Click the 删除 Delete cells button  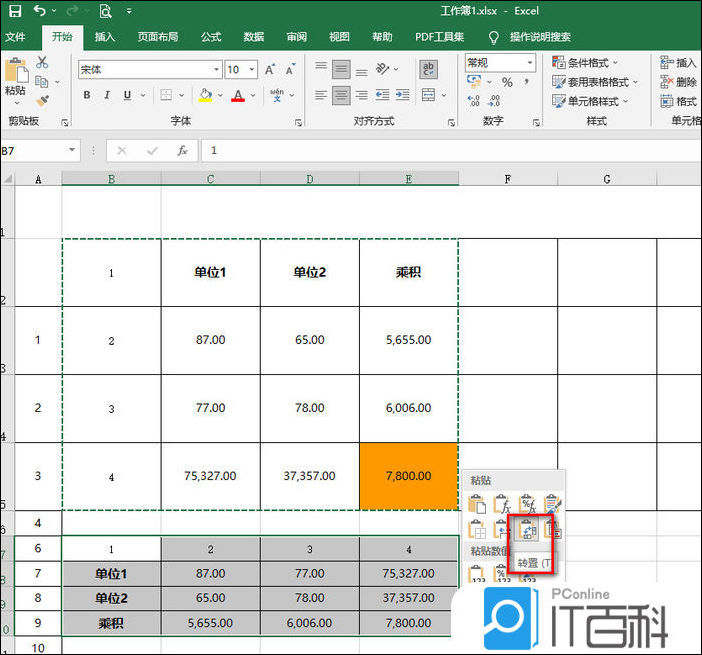[678, 82]
